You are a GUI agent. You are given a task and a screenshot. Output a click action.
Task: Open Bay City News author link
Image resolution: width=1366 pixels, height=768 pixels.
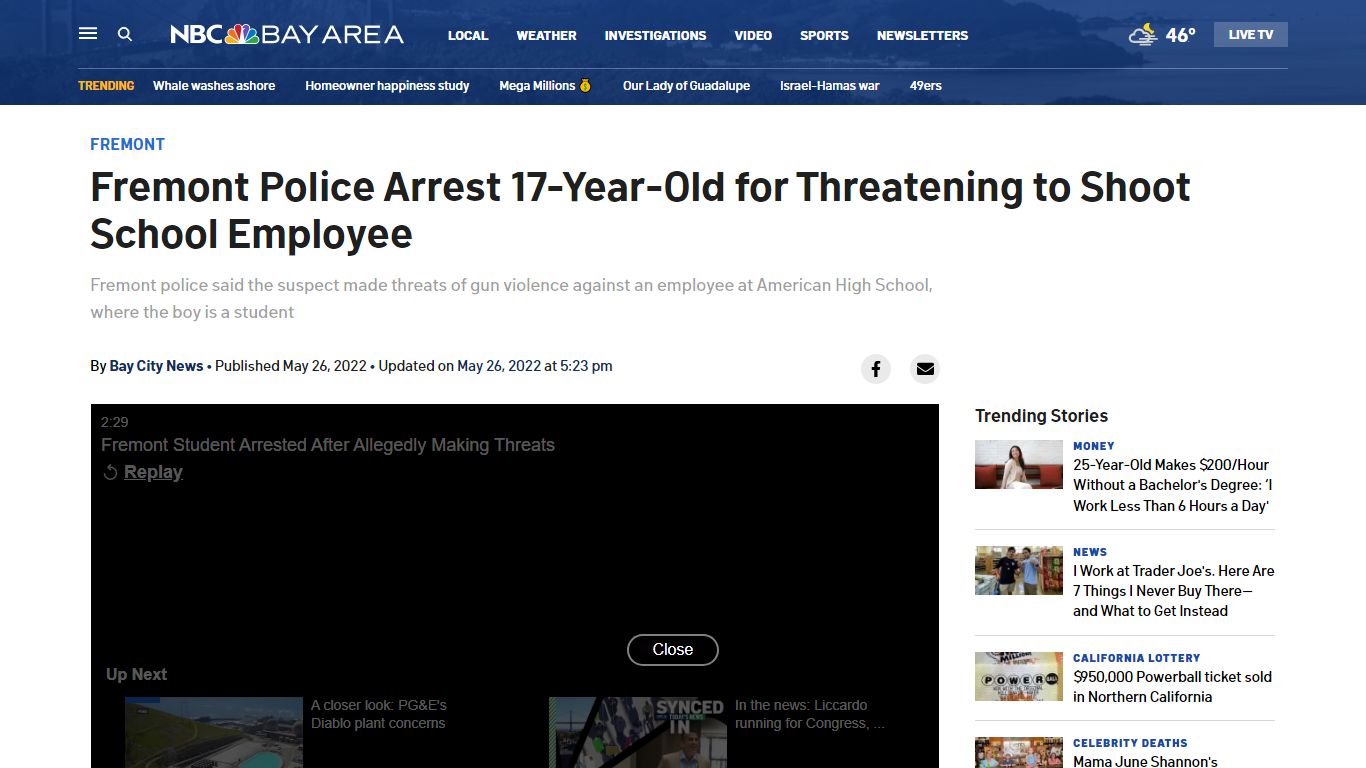[156, 366]
